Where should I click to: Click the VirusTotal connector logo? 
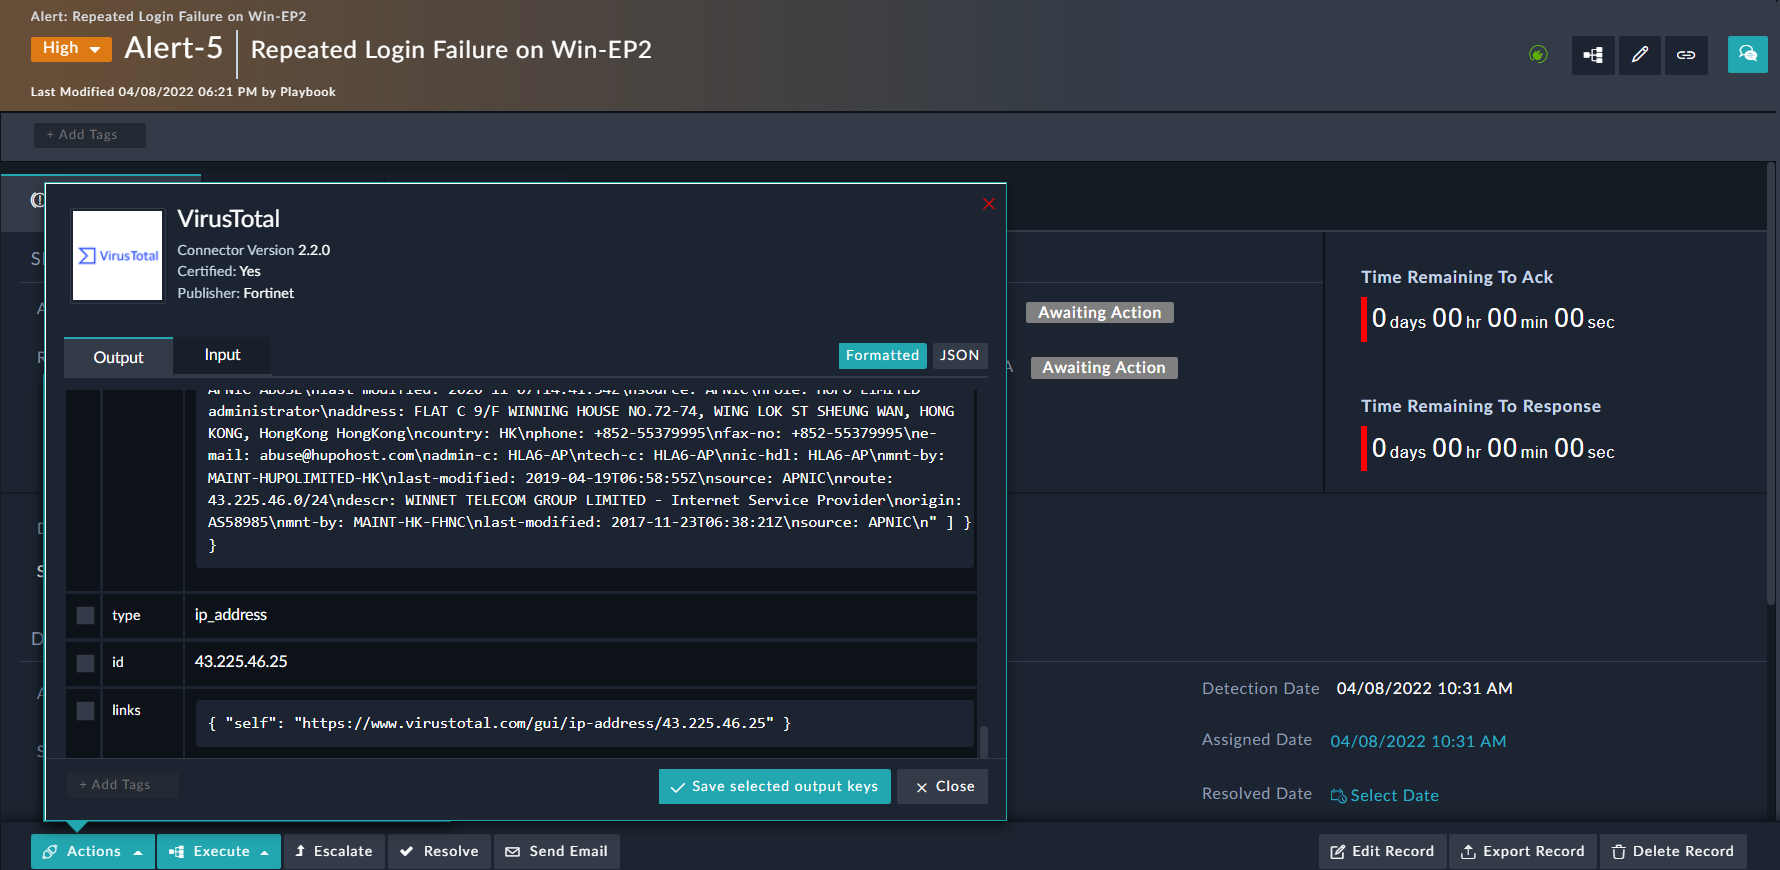(117, 255)
